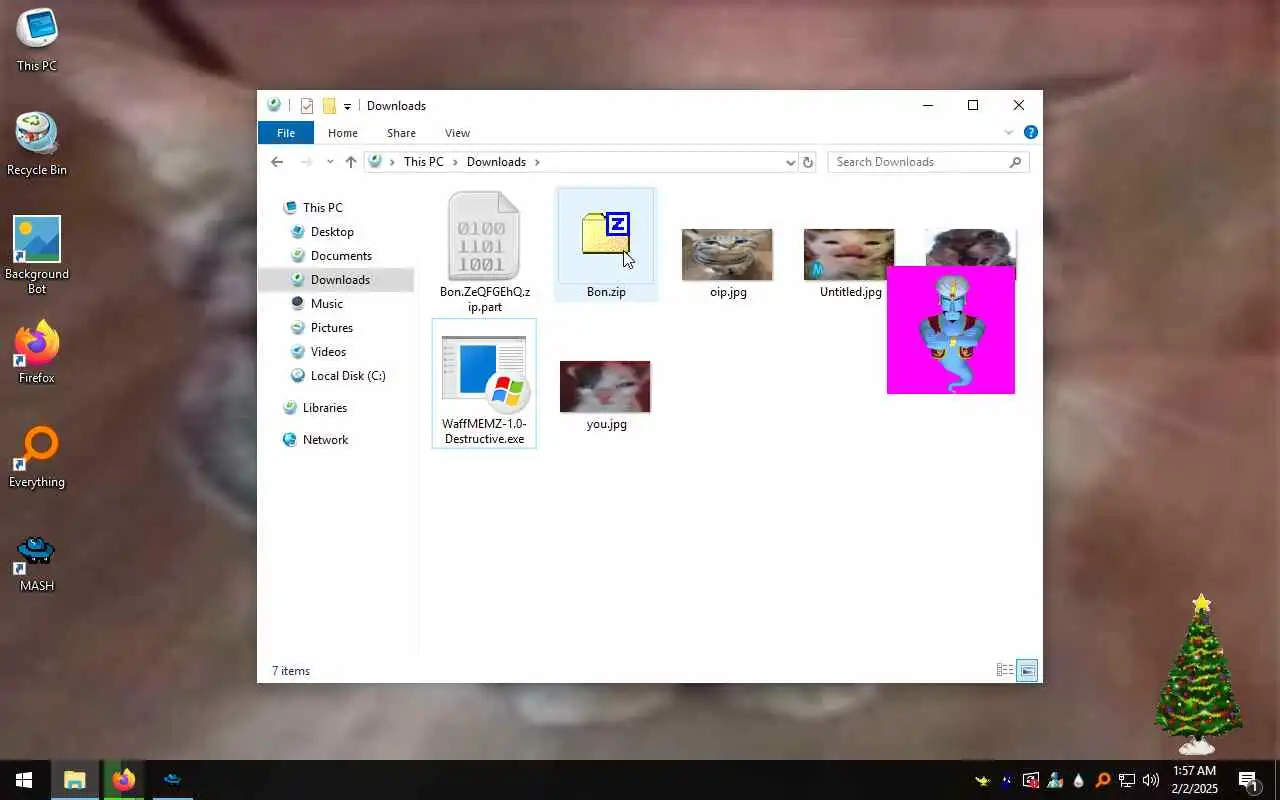
Task: Click the water drop tray icon
Action: 1078,780
